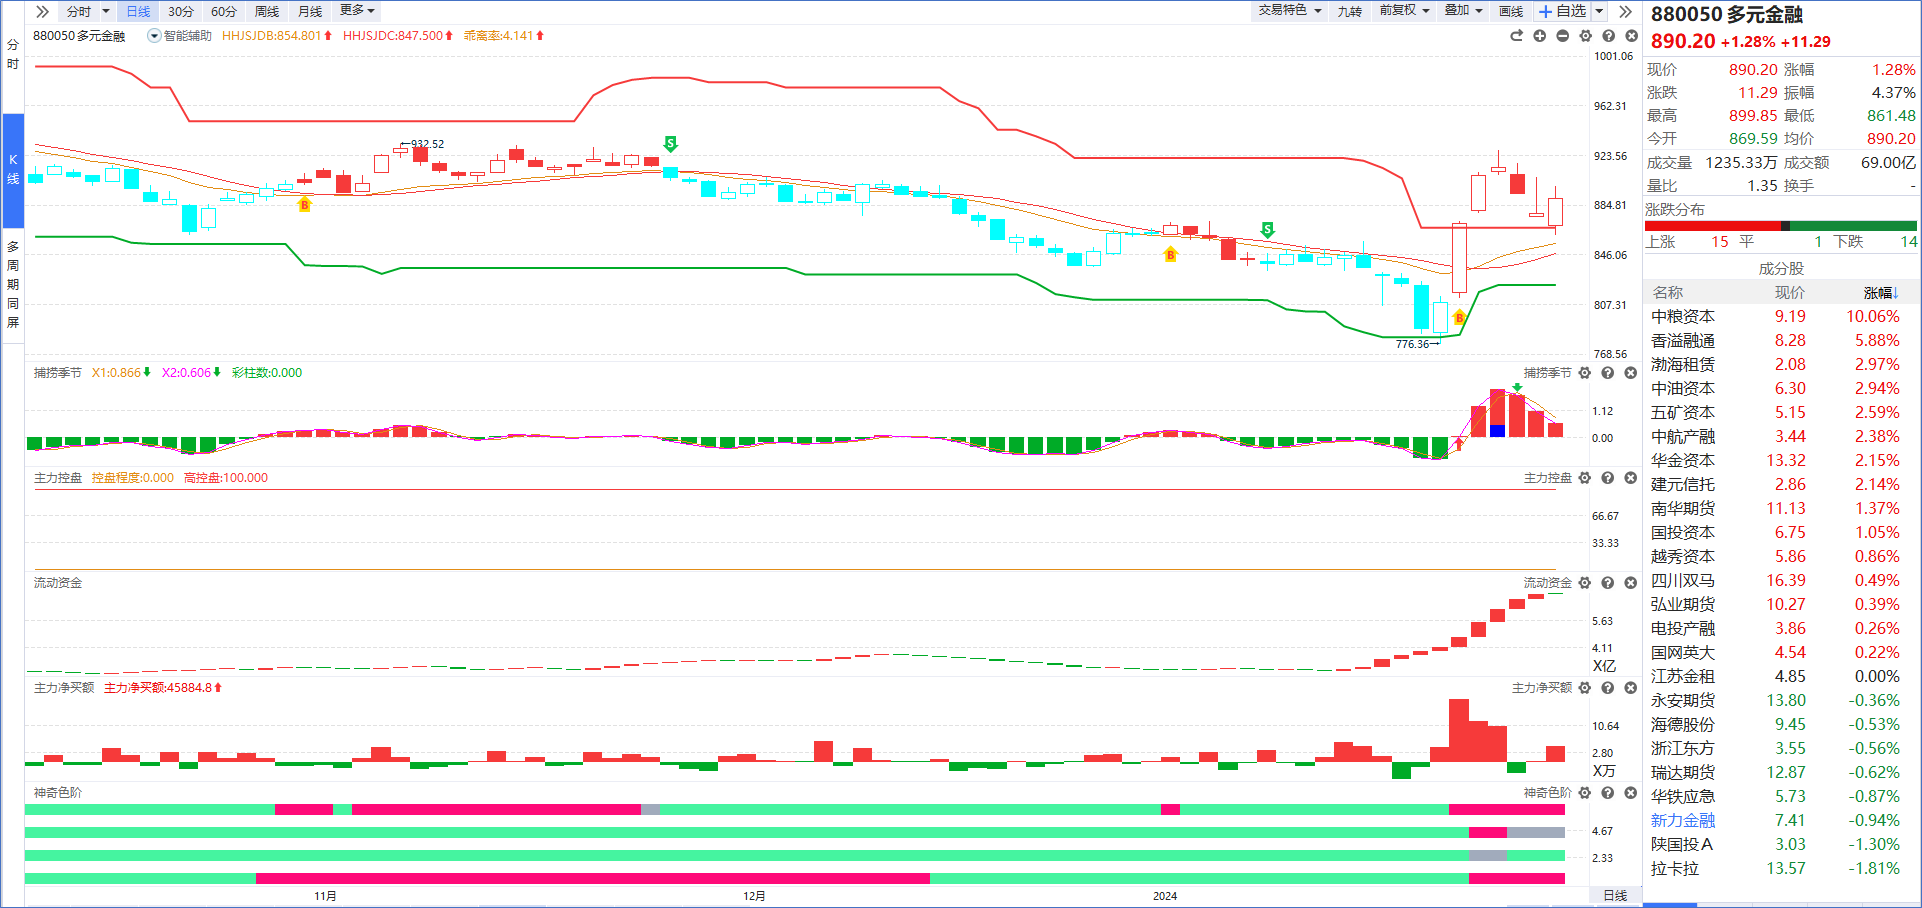
Task: Open settings gear for 神奇色阶 indicator
Action: click(1585, 793)
